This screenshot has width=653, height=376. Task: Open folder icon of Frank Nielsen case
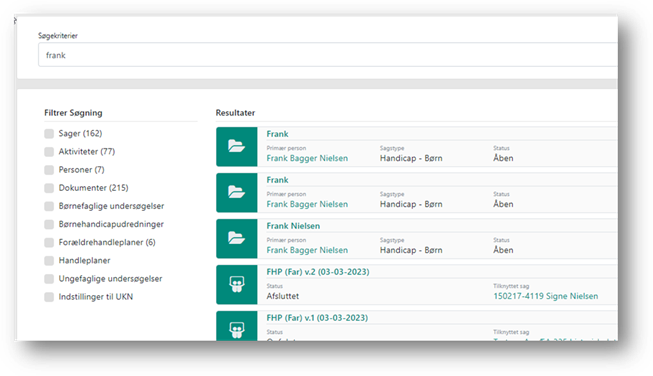click(237, 239)
